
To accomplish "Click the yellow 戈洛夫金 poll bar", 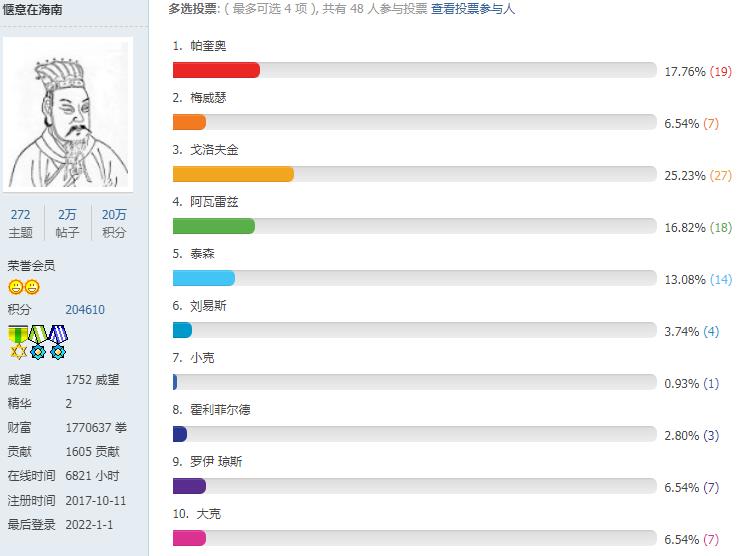I will pyautogui.click(x=233, y=174).
